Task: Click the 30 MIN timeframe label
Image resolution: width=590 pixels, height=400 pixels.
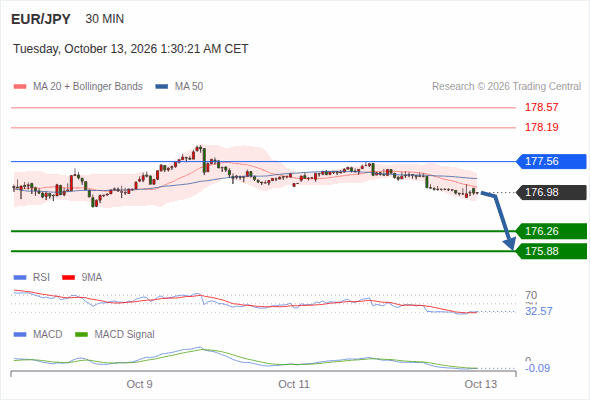Action: [105, 19]
